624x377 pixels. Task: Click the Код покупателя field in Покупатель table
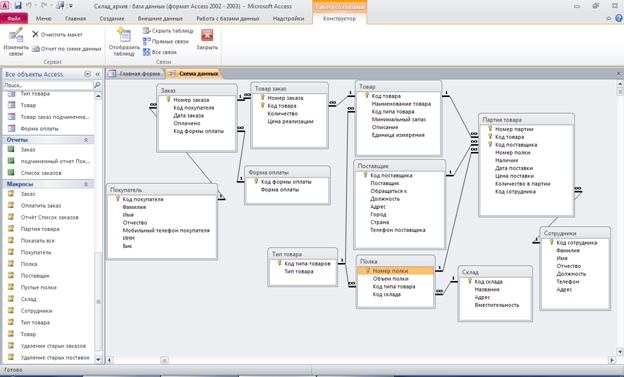pyautogui.click(x=142, y=199)
